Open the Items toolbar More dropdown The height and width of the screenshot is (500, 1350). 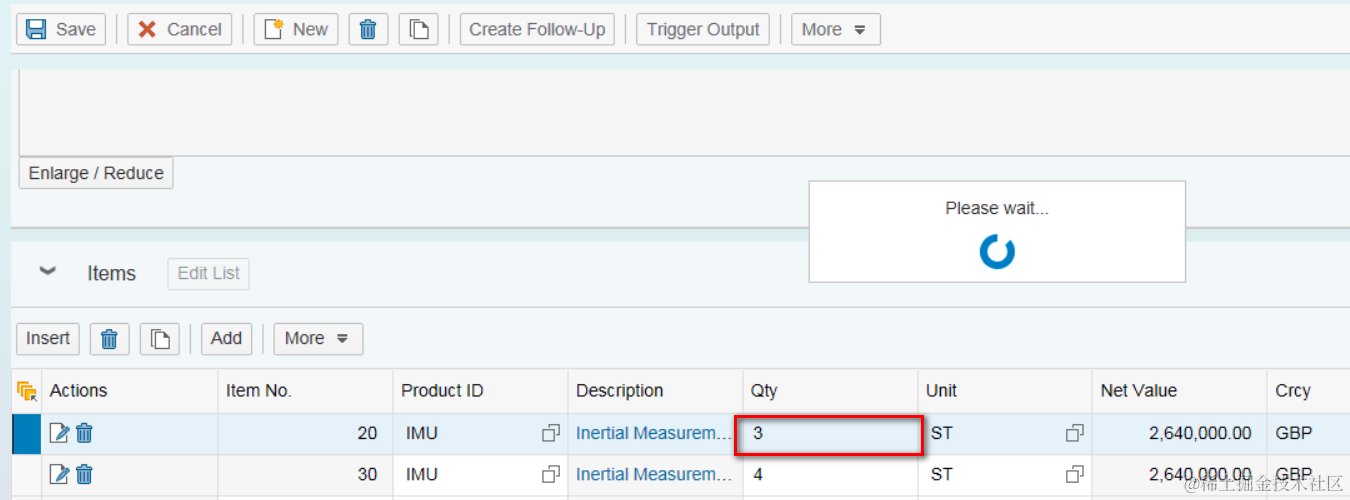pyautogui.click(x=318, y=339)
